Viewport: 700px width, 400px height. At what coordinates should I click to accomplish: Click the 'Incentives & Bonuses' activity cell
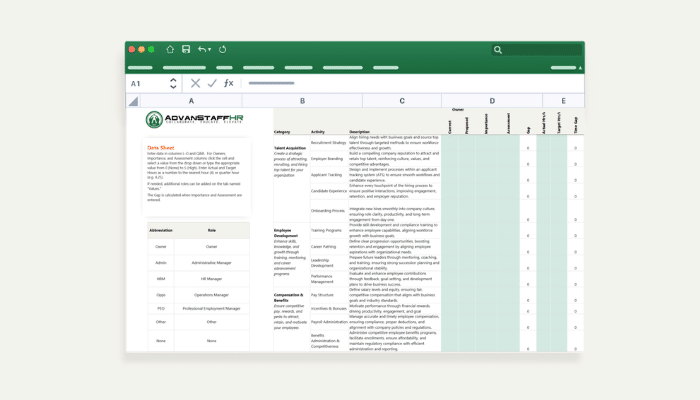329,308
